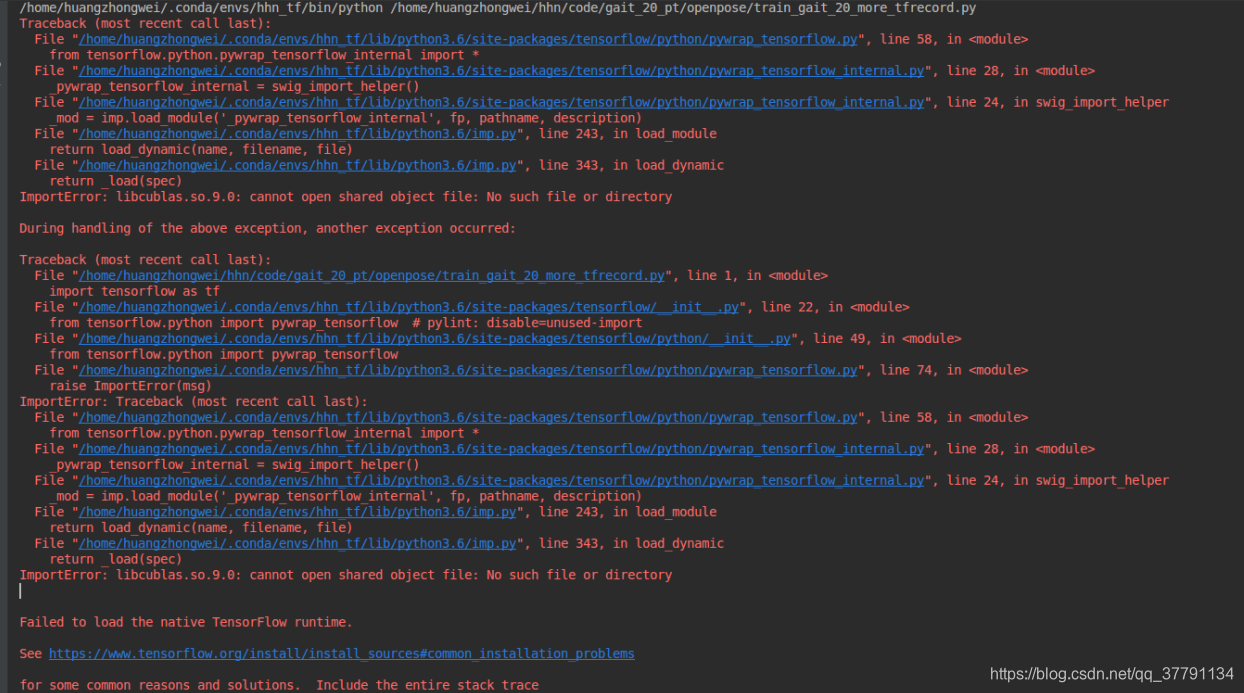
Task: Click 'During handling of the above exception' message
Action: tap(268, 229)
